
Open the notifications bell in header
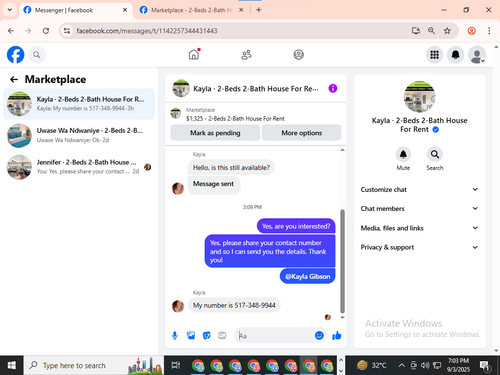click(455, 55)
